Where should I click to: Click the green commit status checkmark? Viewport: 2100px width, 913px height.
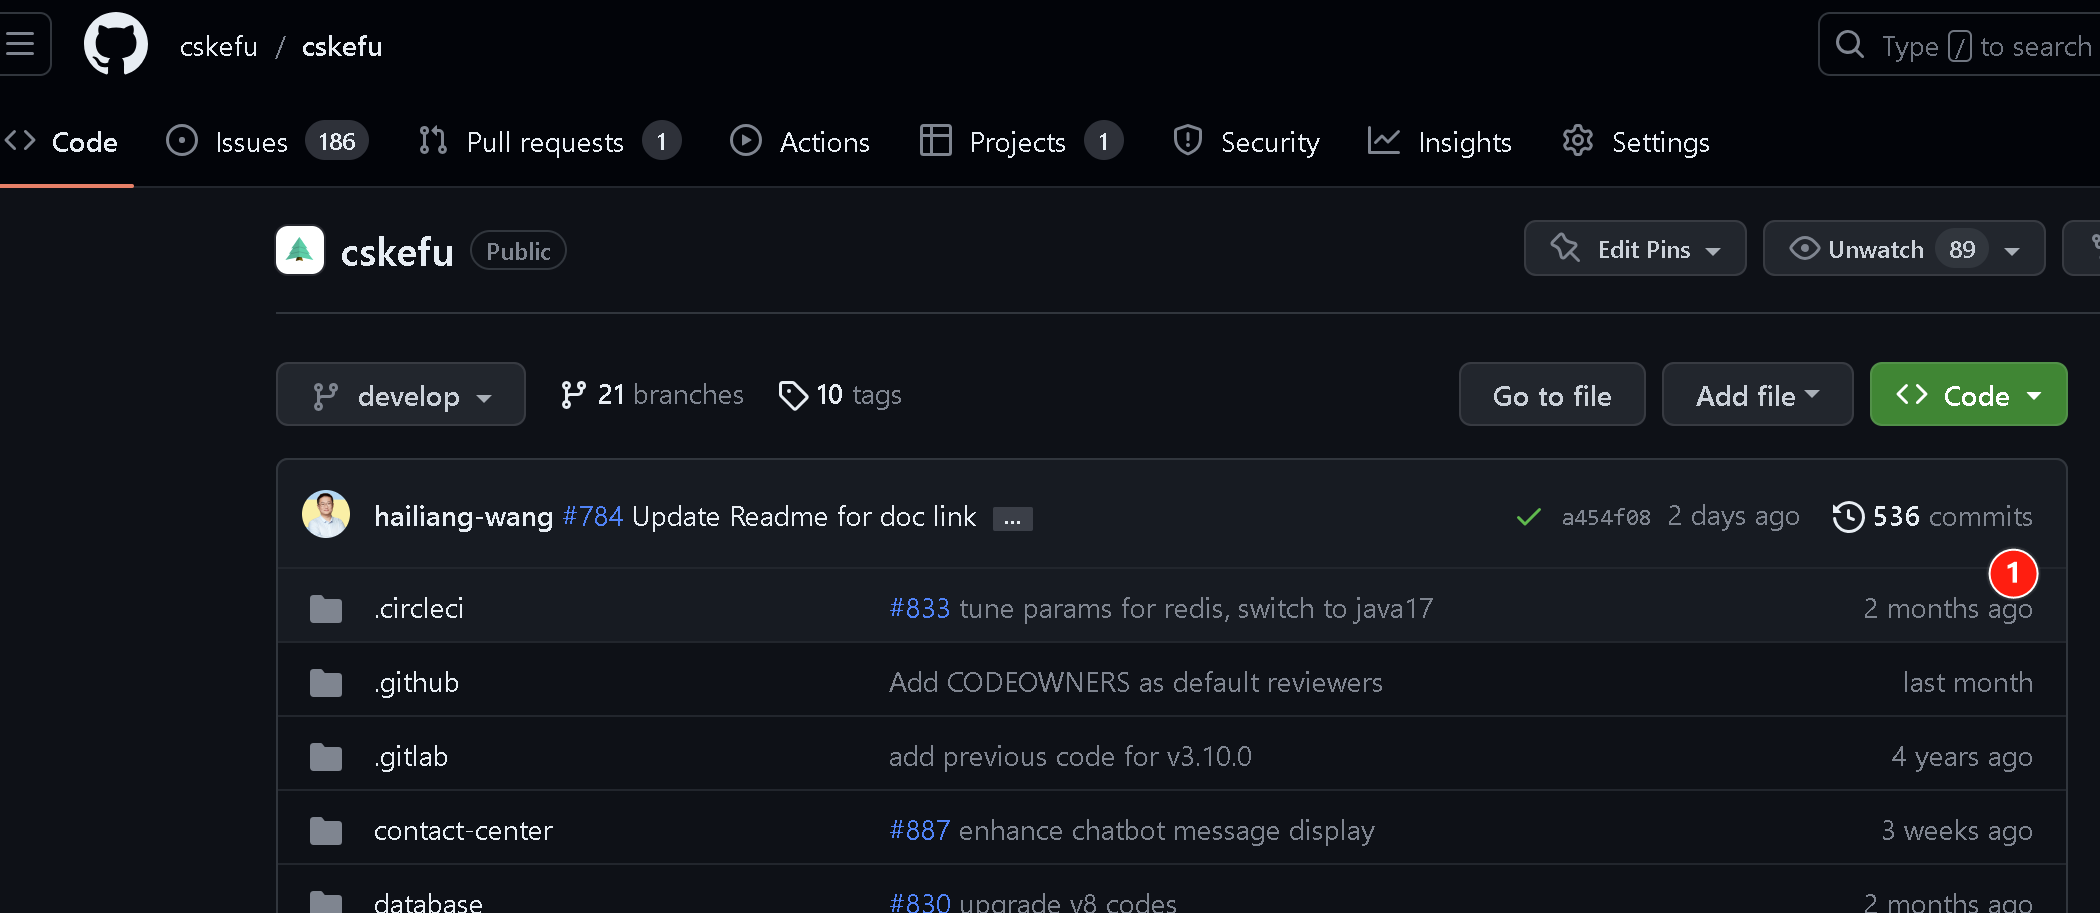click(1528, 517)
